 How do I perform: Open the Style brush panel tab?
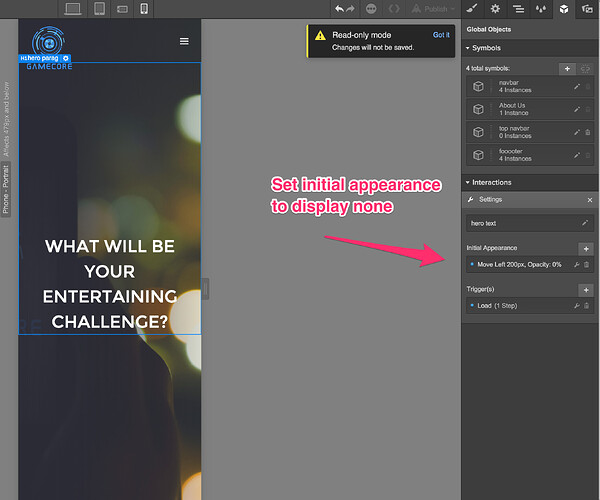[472, 8]
